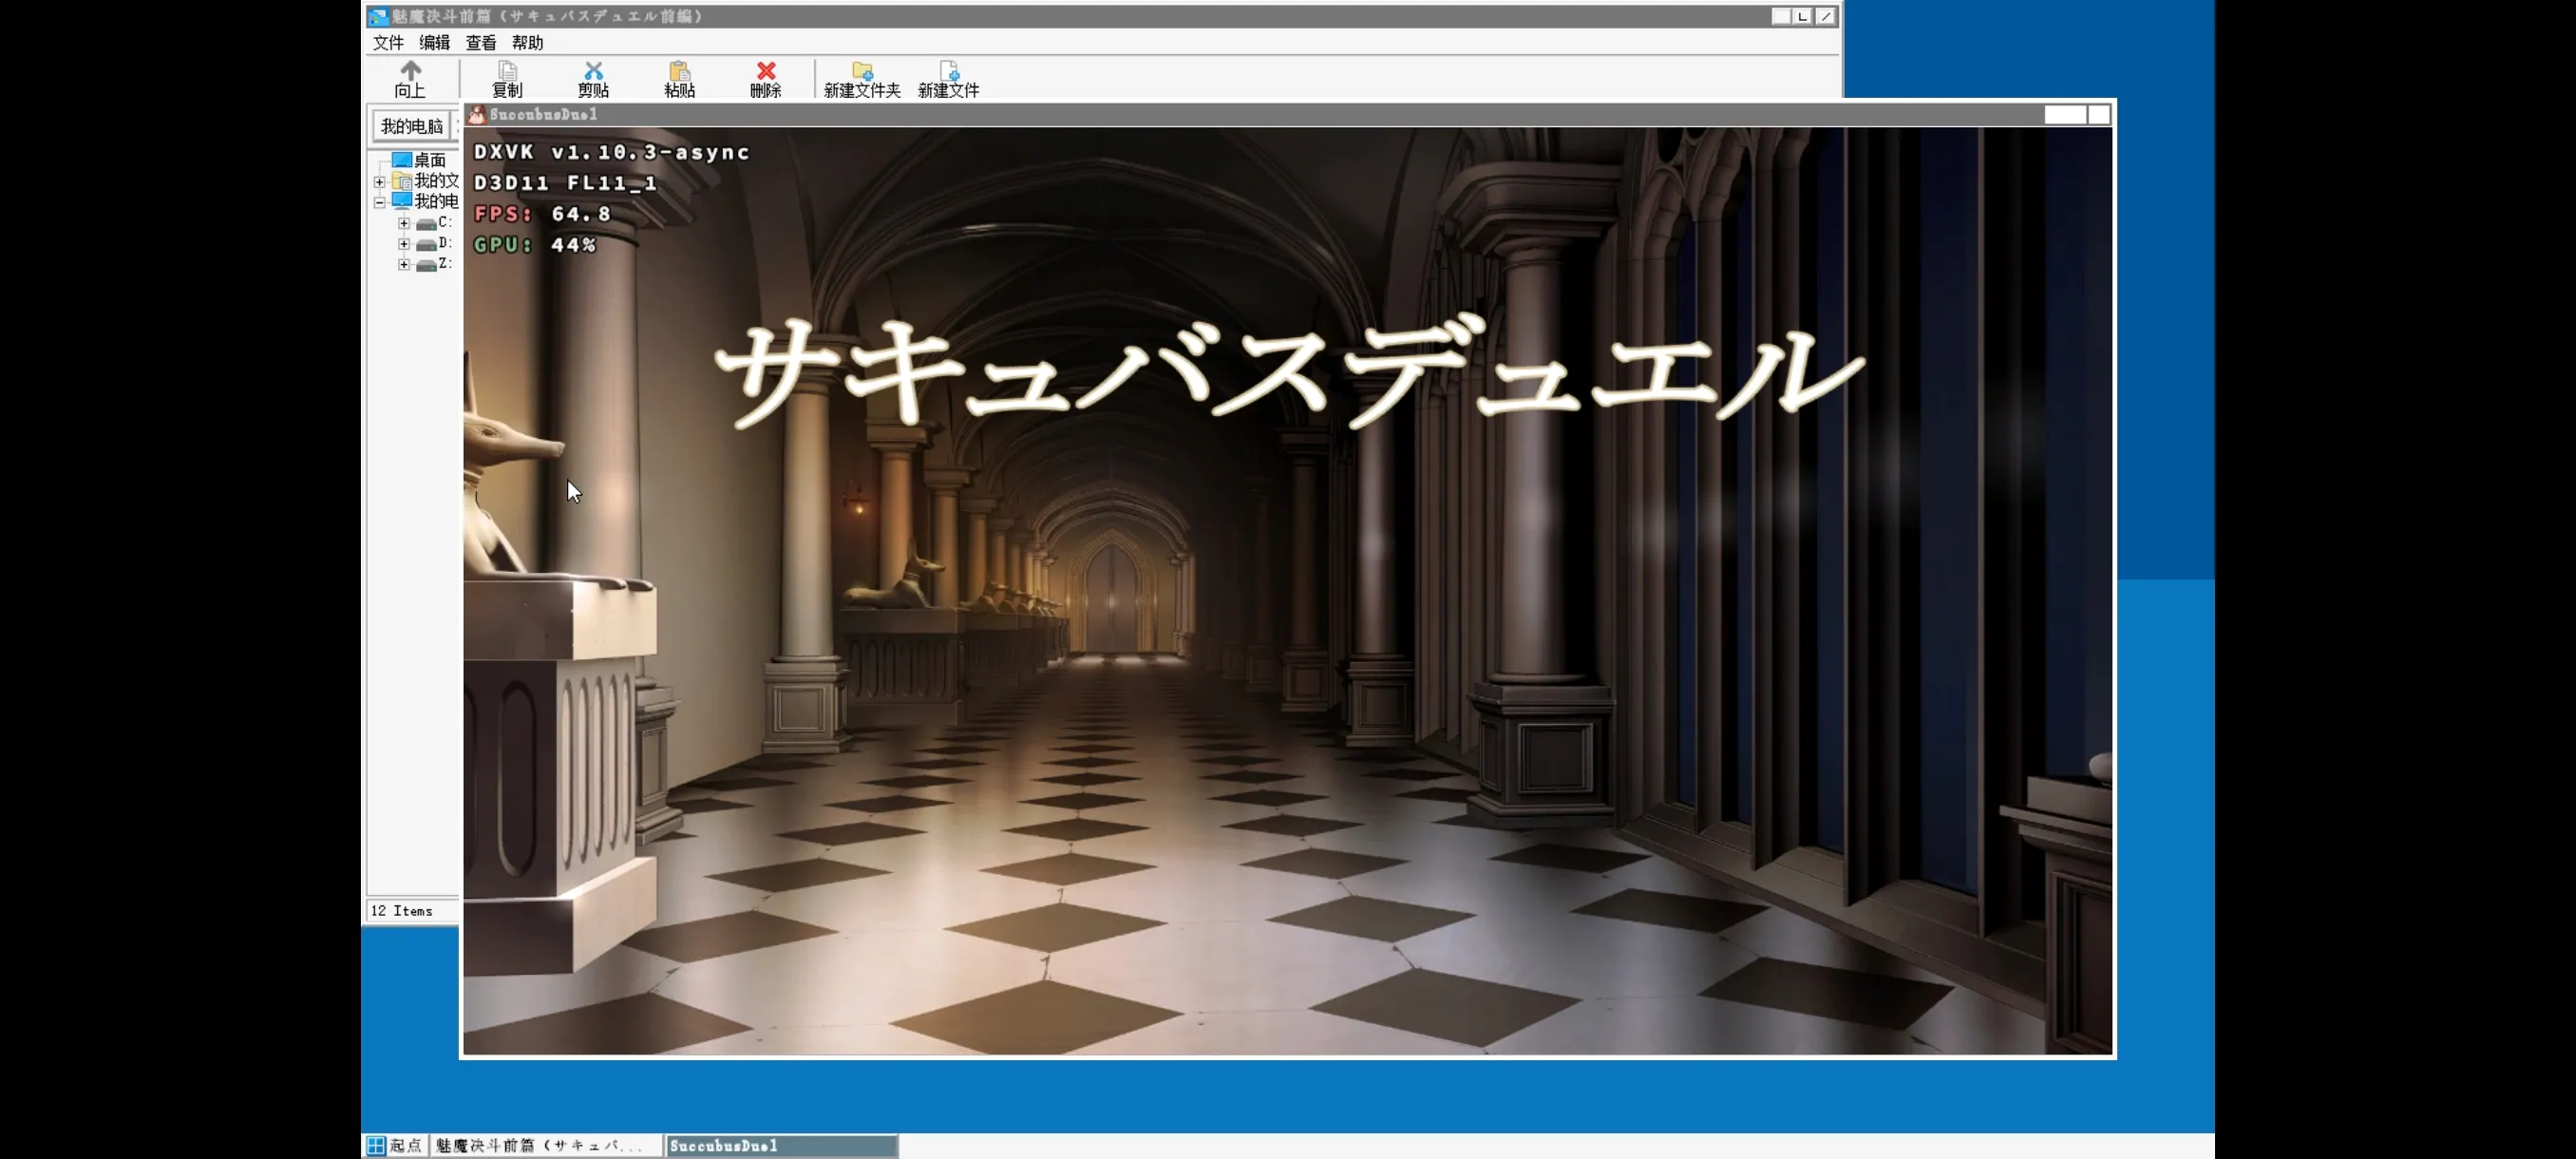This screenshot has height=1159, width=2576.
Task: Select the D: drive icon in tree
Action: point(426,245)
